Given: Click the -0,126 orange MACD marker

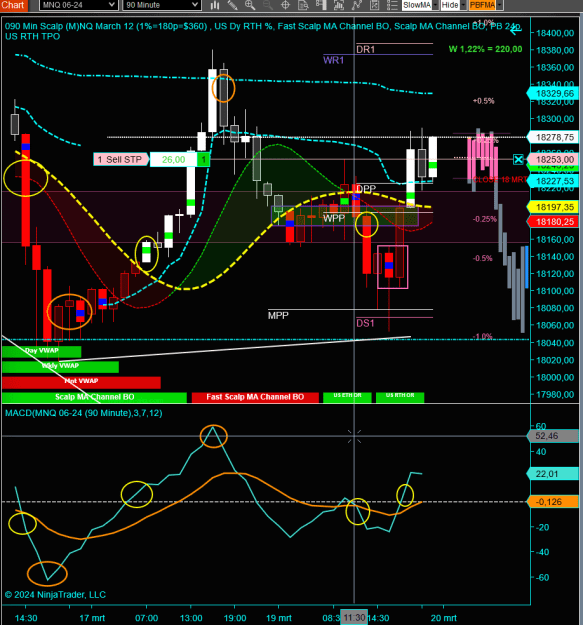Looking at the screenshot, I should tap(553, 502).
